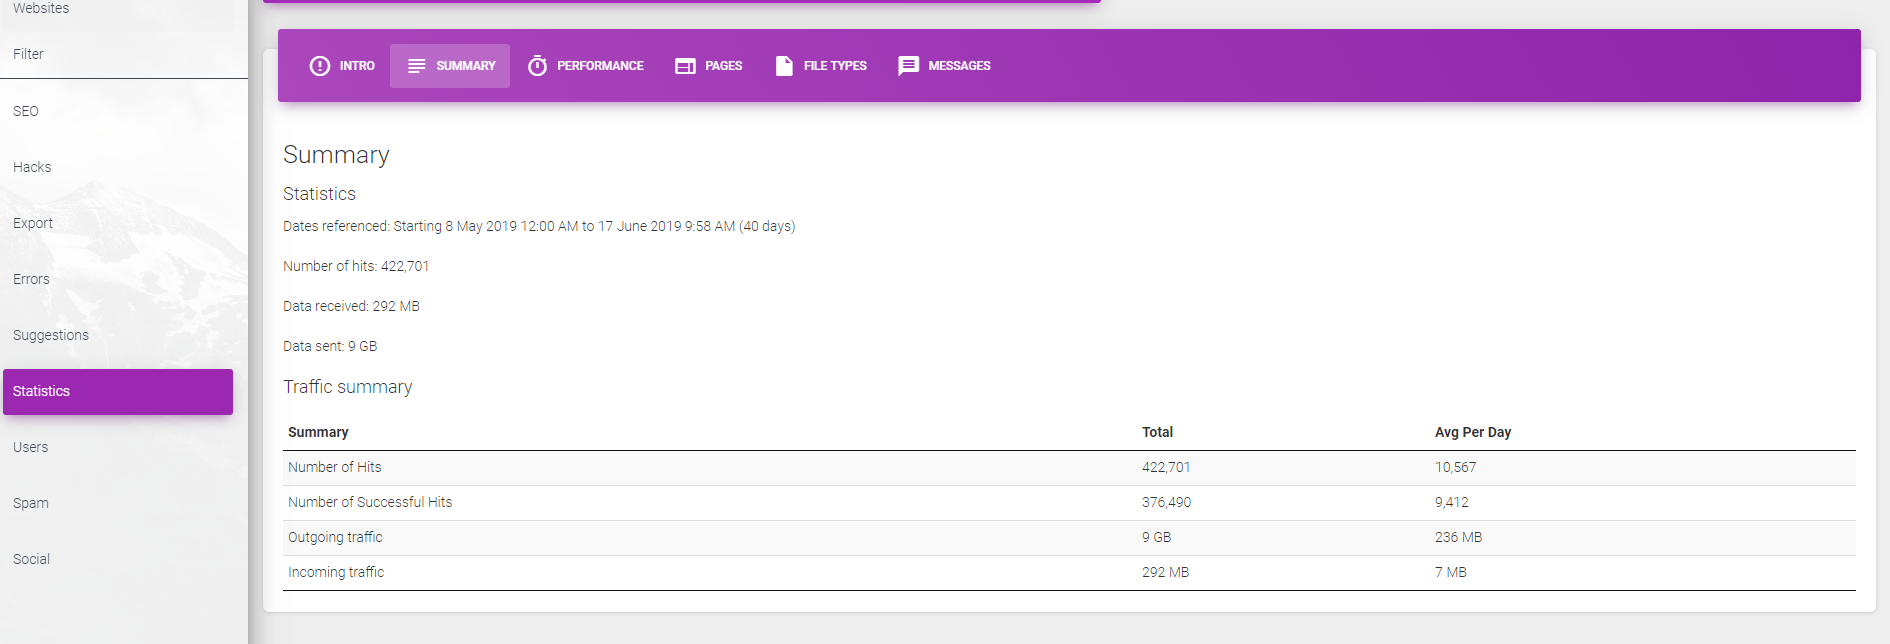Viewport: 1890px width, 644px height.
Task: Select Export from the sidebar
Action: click(x=33, y=223)
